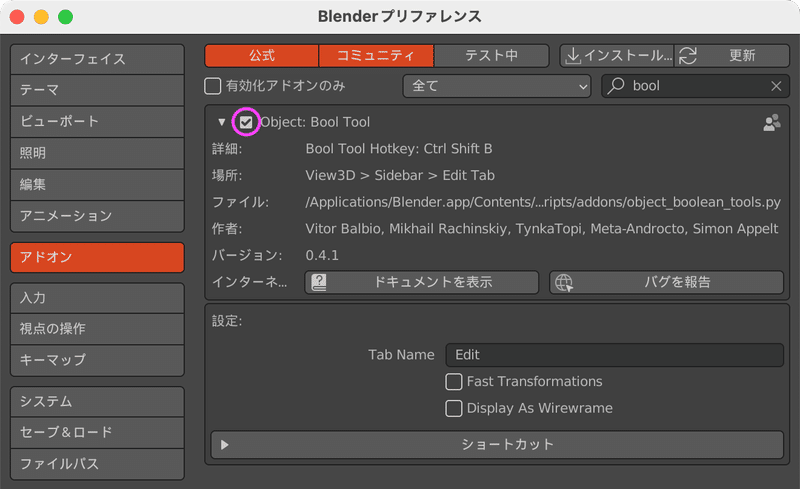Enable Fast Transformations checkbox
Image resolution: width=800 pixels, height=489 pixels.
coord(454,381)
